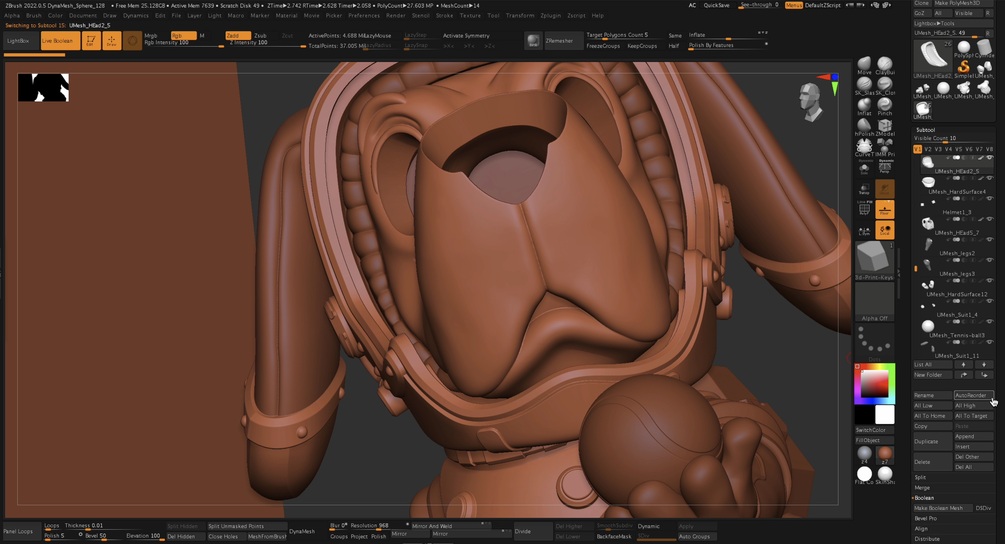Select the CurveTube brush
Screen dimensions: 1005x544
pos(864,148)
